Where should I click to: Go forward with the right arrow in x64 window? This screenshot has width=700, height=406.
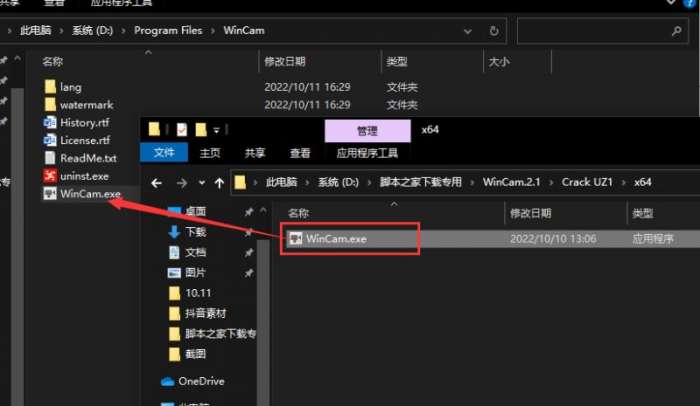(x=181, y=183)
